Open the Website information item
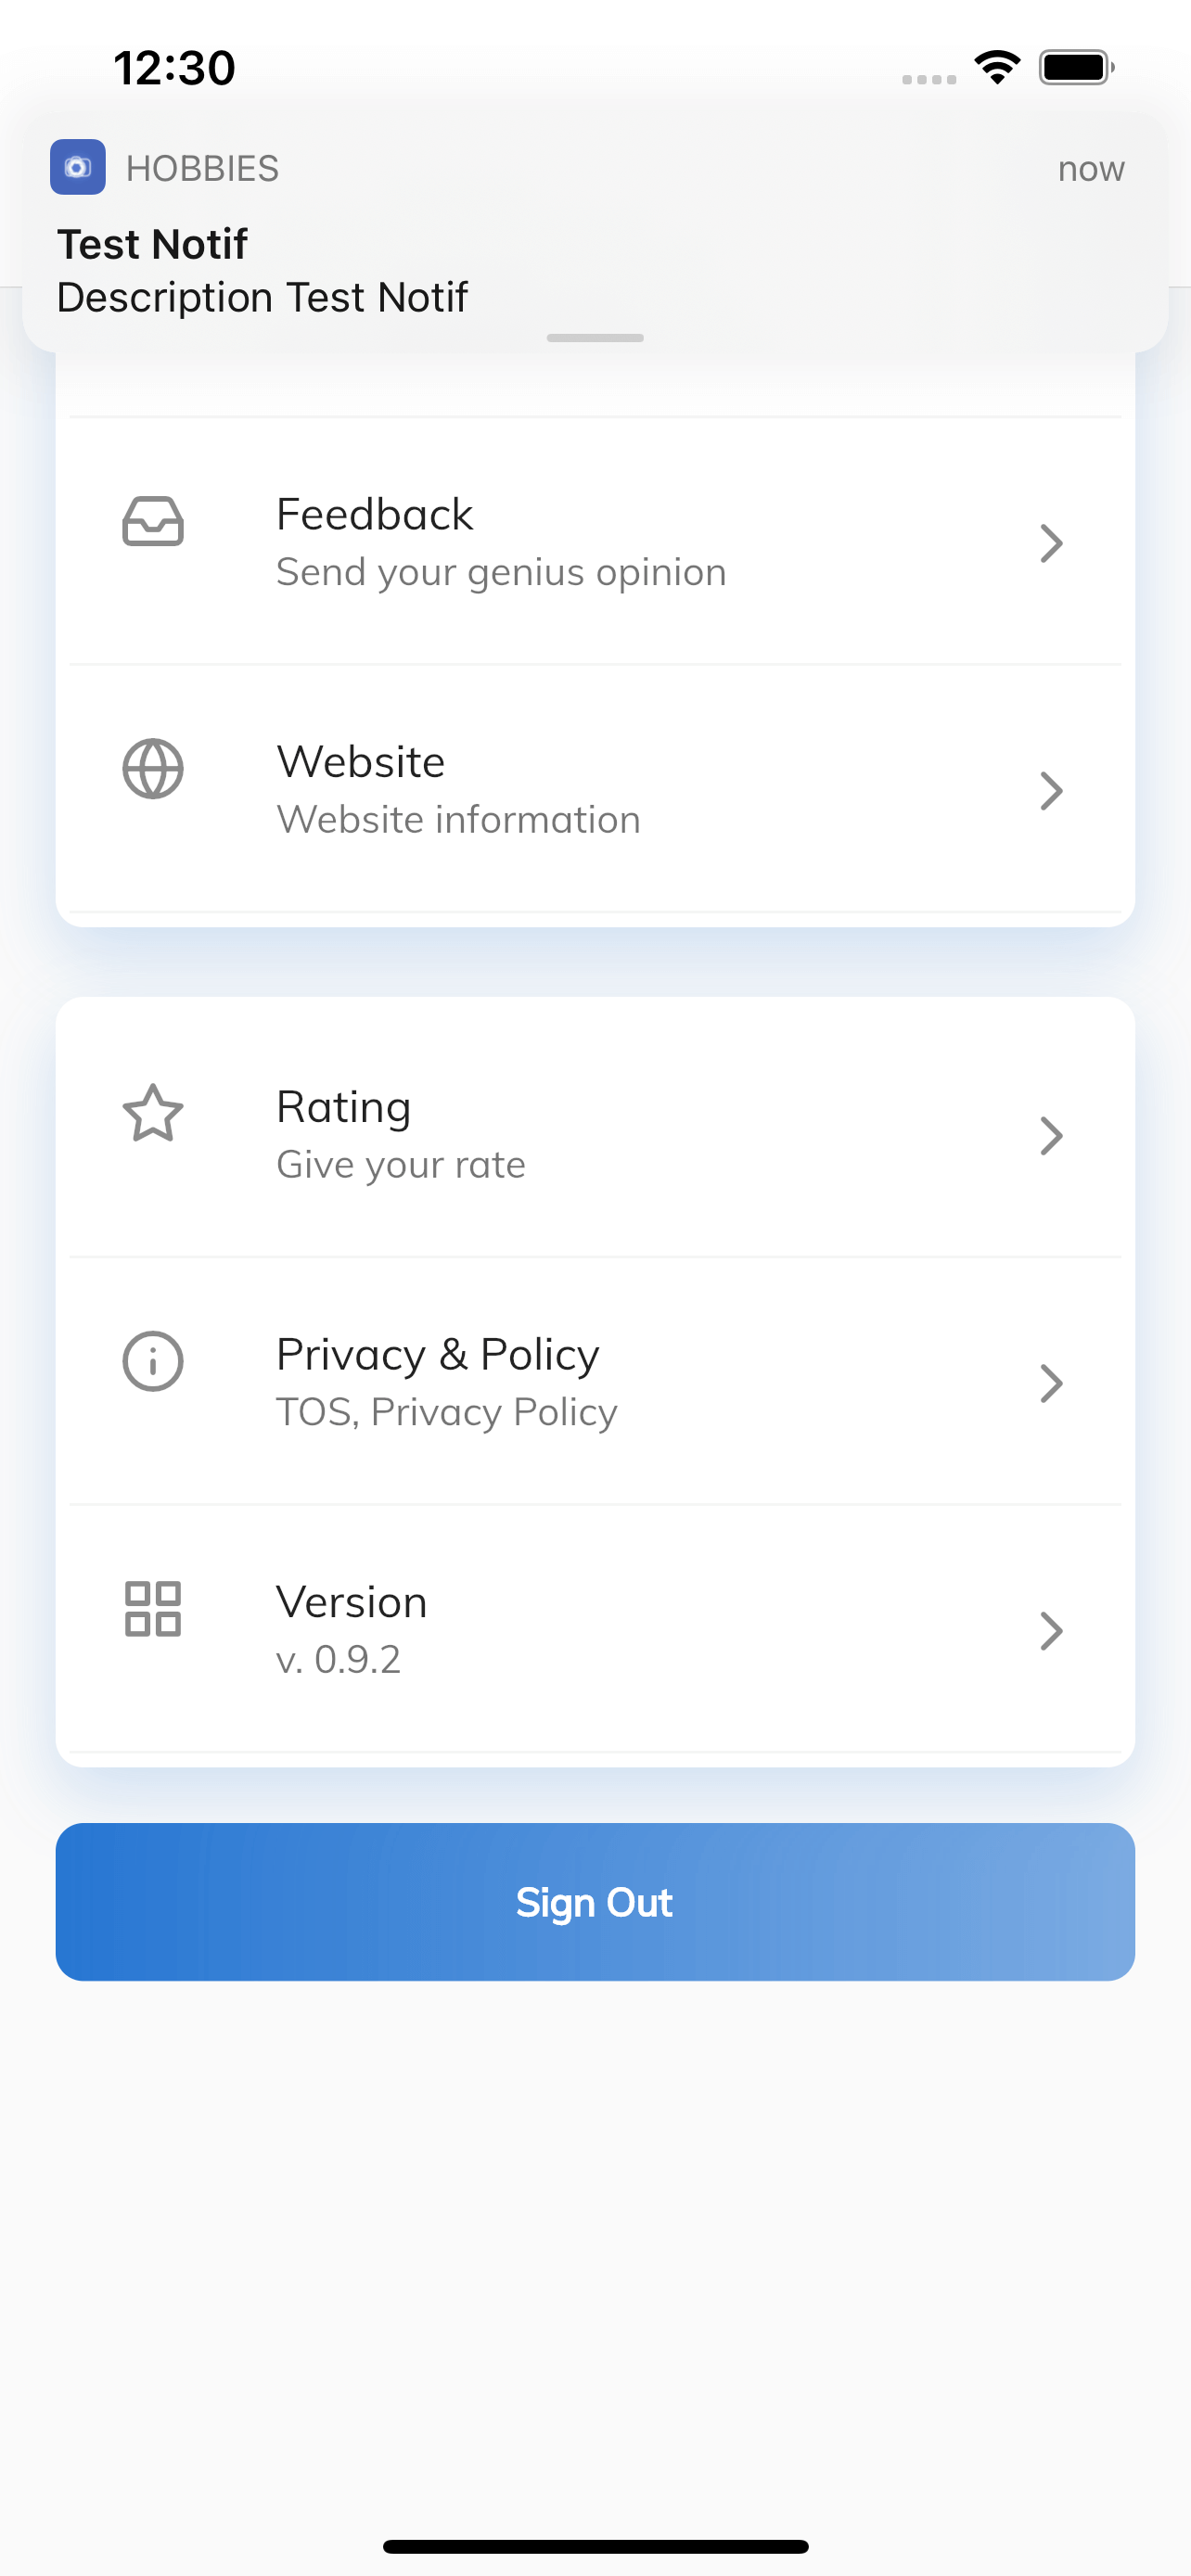 click(595, 789)
